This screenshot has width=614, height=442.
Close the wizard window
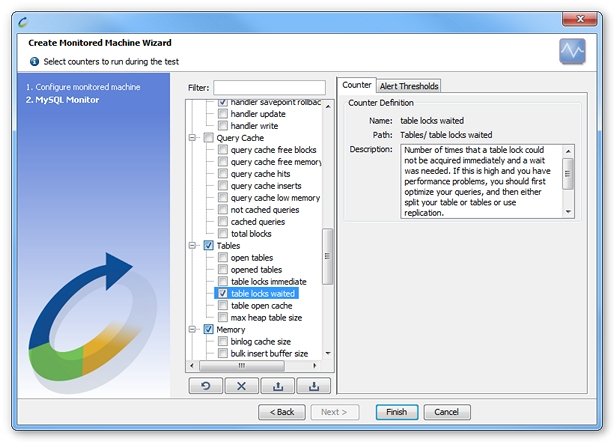(580, 19)
